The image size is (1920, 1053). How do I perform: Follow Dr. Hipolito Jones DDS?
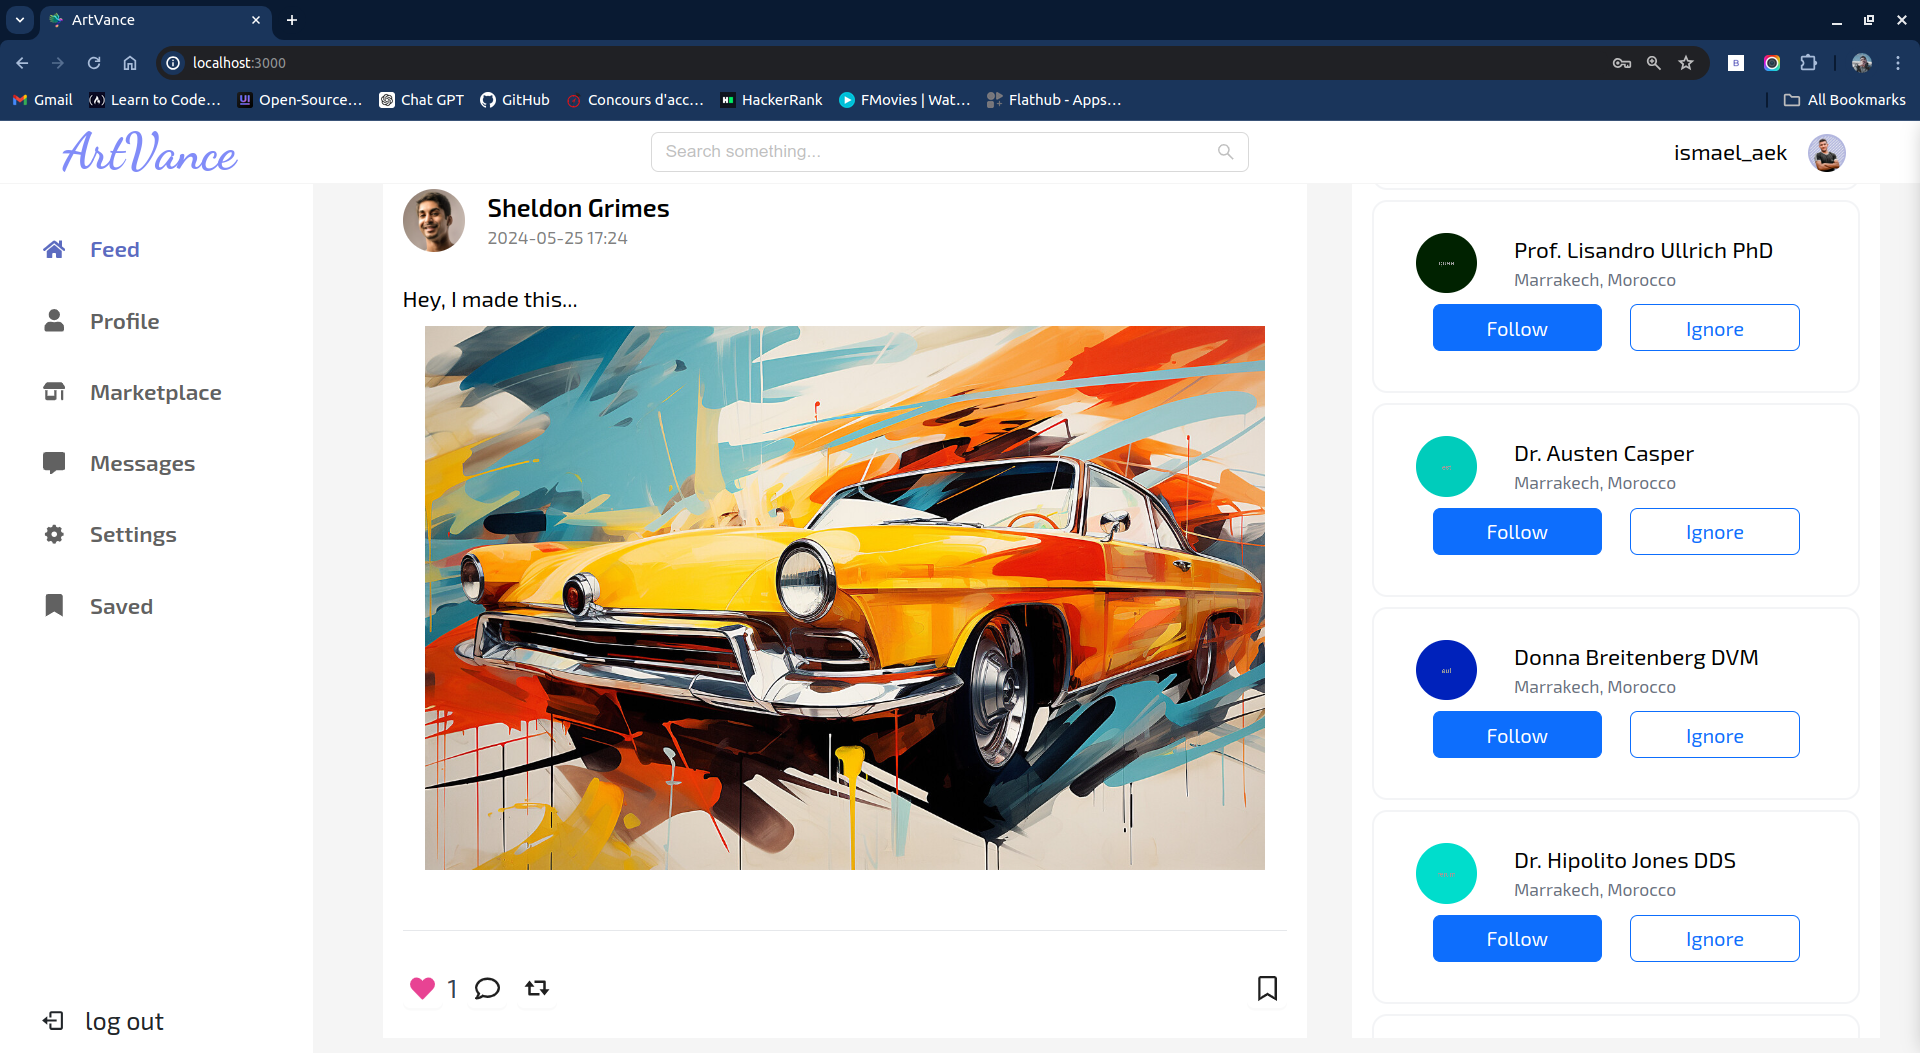(1517, 938)
